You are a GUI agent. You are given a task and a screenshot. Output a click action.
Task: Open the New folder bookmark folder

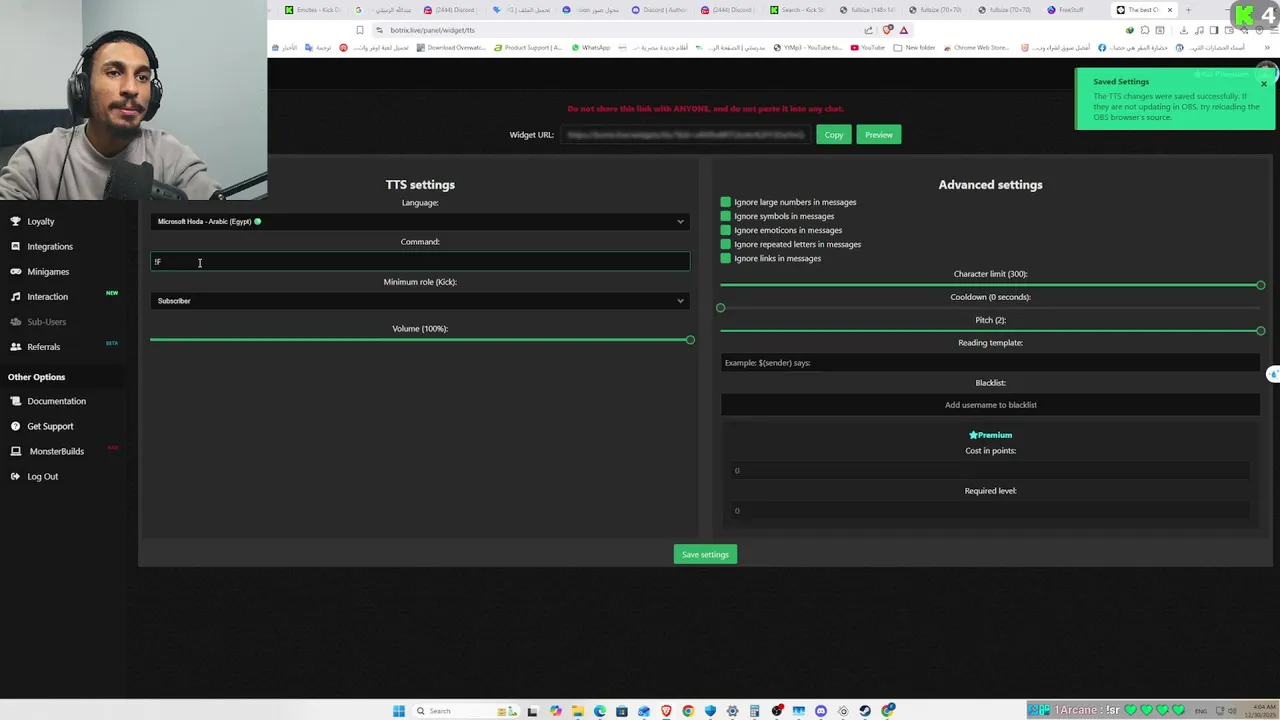(x=914, y=47)
